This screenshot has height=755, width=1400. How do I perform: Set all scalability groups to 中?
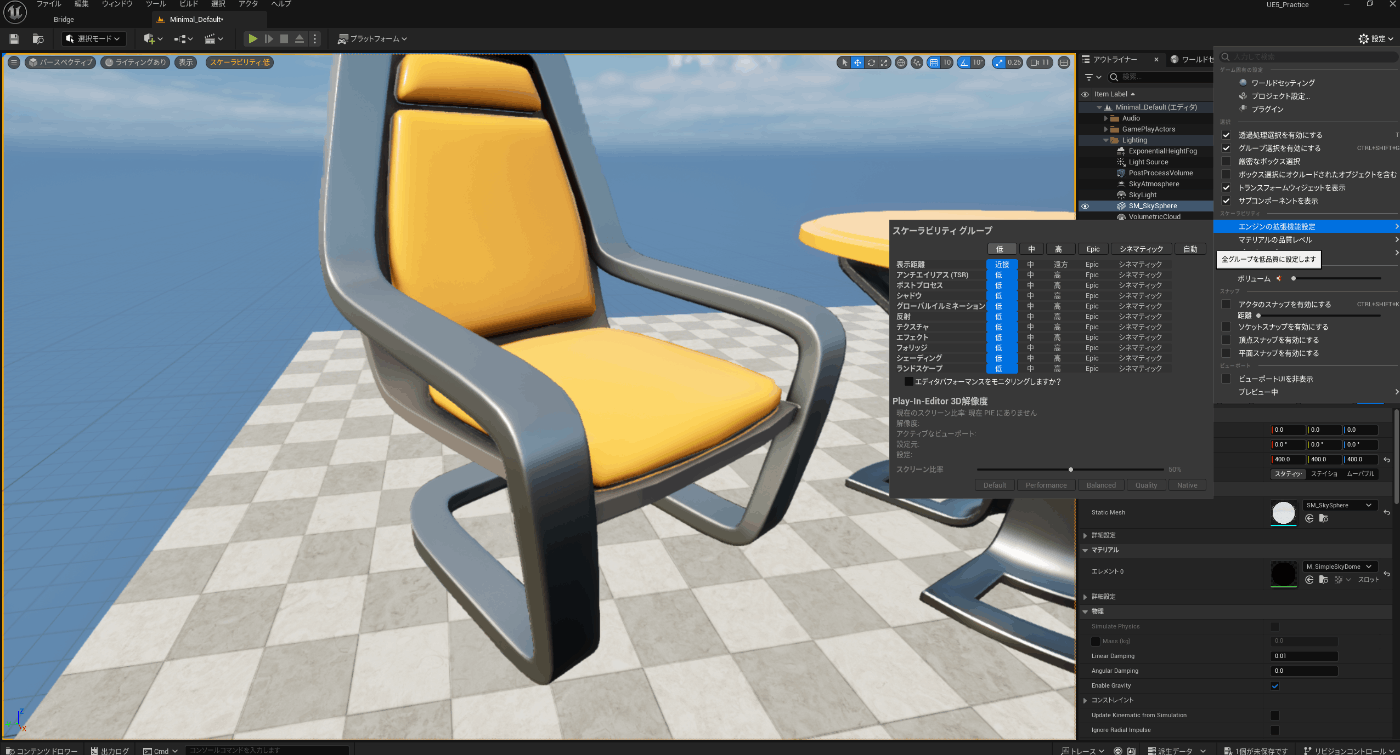pos(1031,249)
